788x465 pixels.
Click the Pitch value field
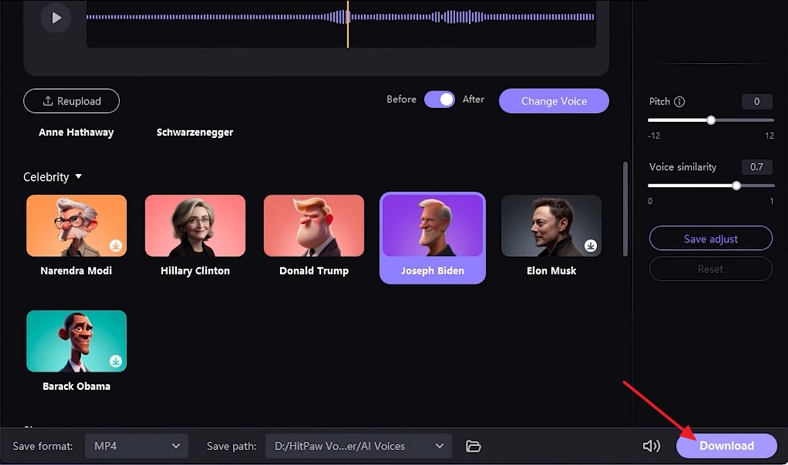(757, 102)
